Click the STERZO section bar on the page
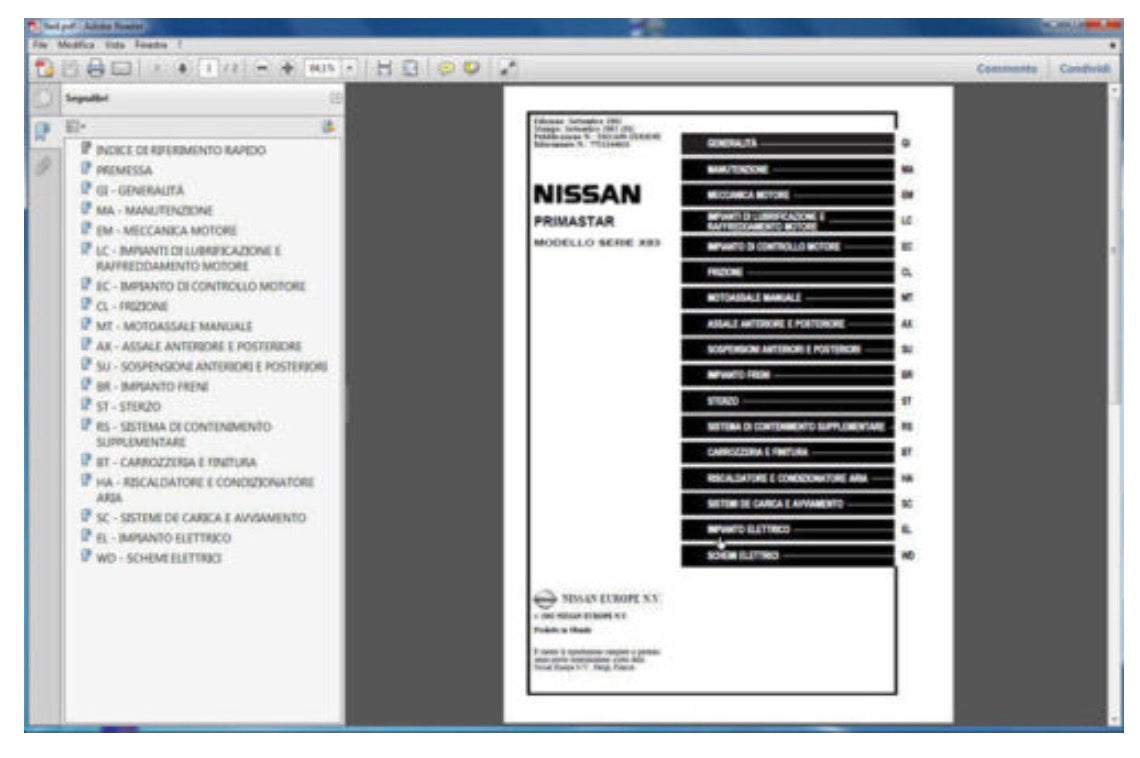 coord(787,401)
